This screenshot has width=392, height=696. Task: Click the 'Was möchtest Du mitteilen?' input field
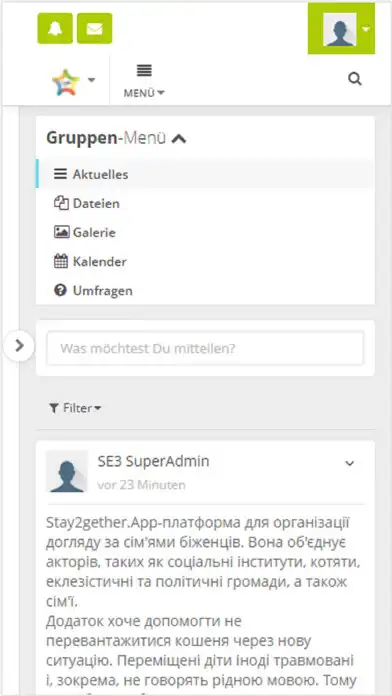pos(205,348)
